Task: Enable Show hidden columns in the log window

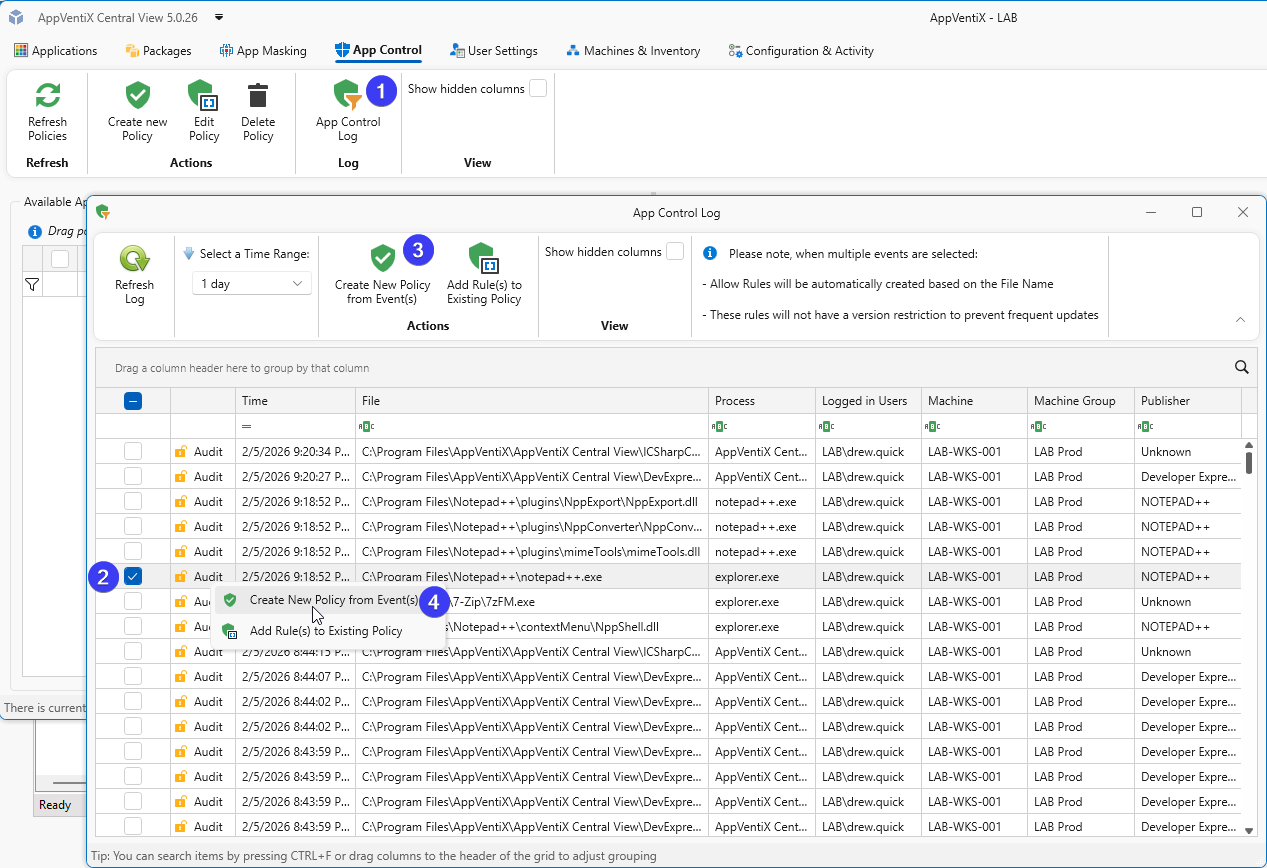Action: coord(675,252)
